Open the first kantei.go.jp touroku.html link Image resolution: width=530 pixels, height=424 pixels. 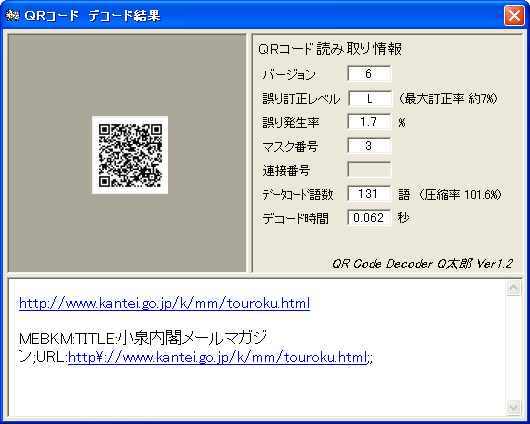click(164, 304)
